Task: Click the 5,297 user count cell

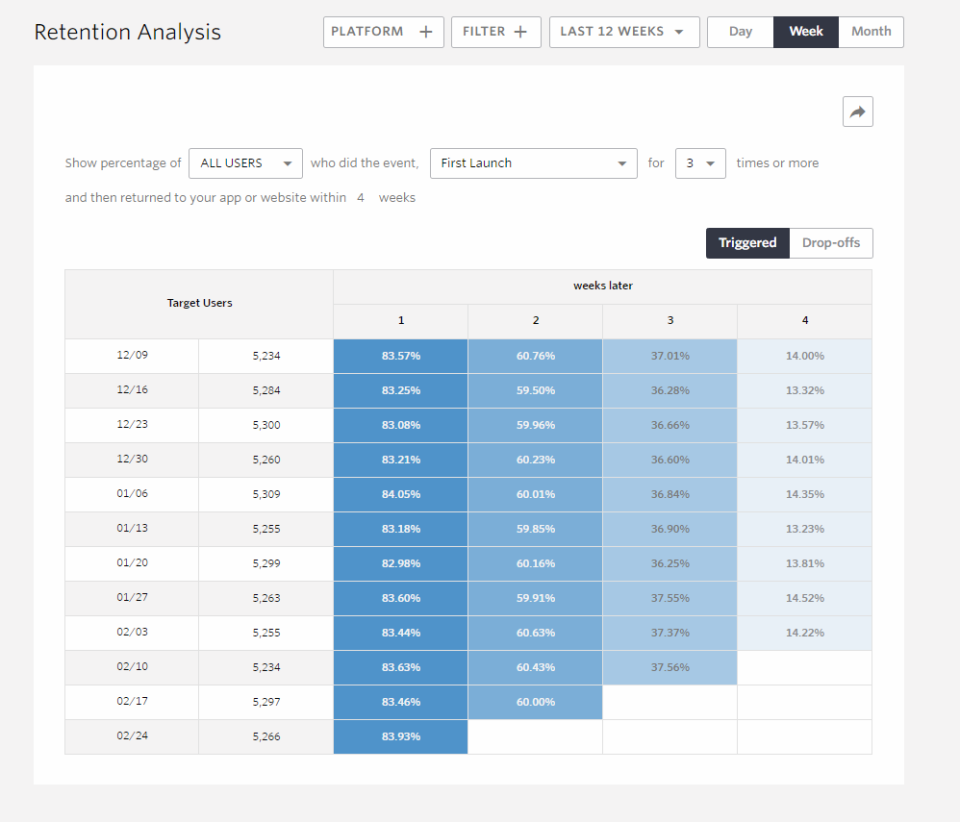Action: (x=266, y=702)
